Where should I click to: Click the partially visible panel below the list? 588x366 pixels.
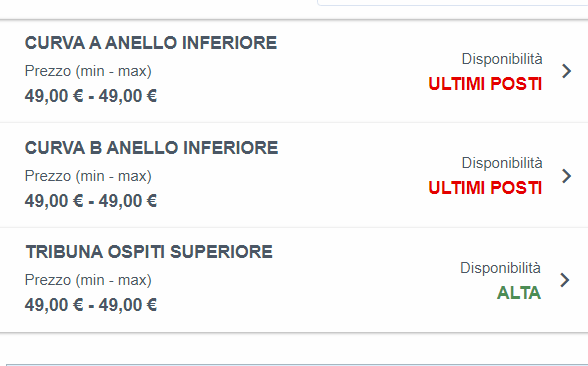[297, 365]
